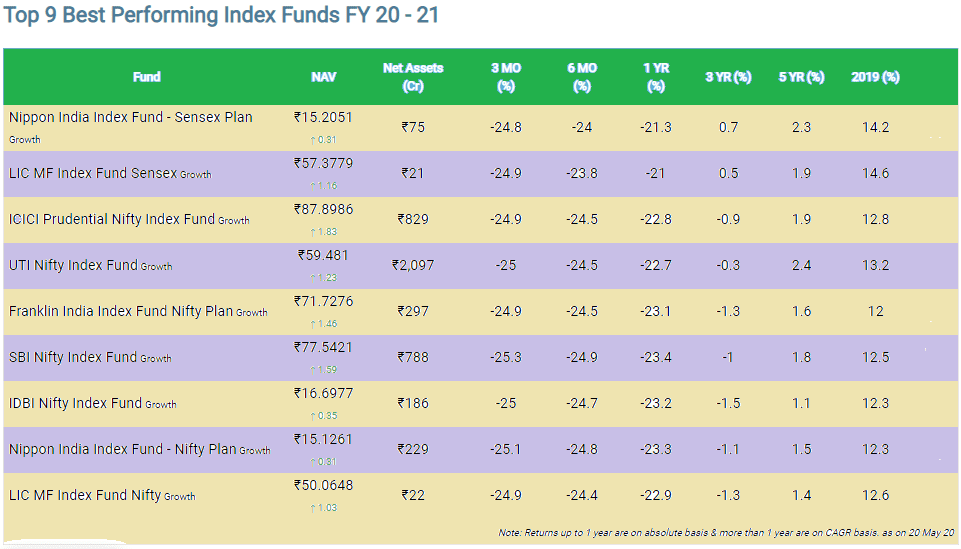Click the NAV change ↑1.03 indicator
This screenshot has height=549, width=961.
(x=324, y=507)
